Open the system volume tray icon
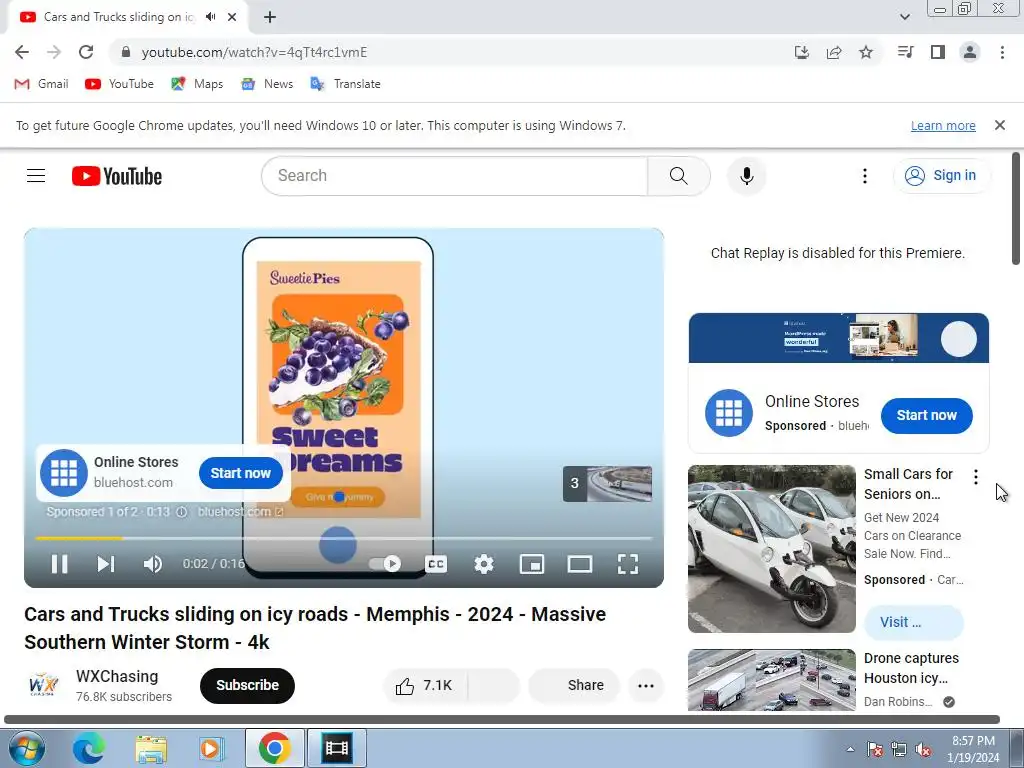This screenshot has width=1024, height=768. pyautogui.click(x=923, y=750)
